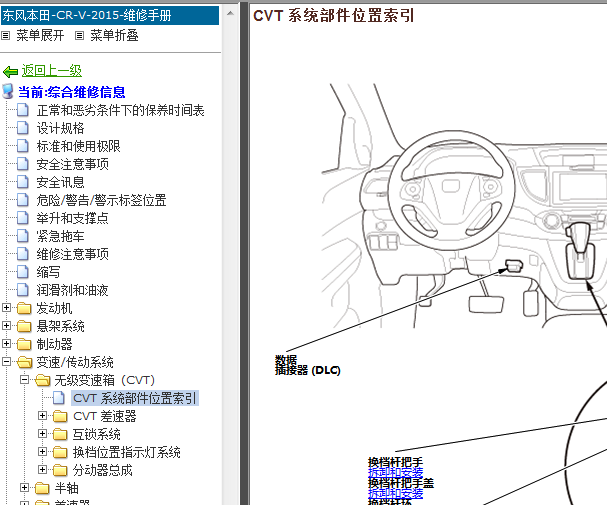Click the 换档位置指示灯系统 folder icon

coord(60,452)
